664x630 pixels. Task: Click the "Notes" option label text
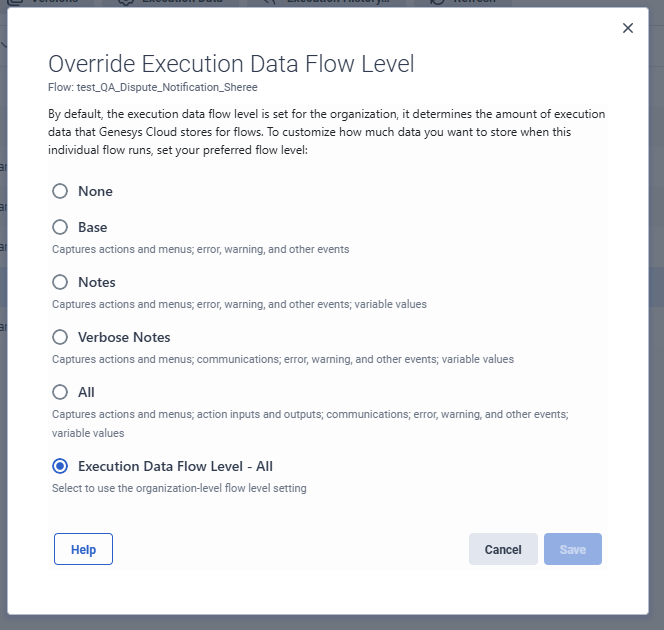(x=97, y=282)
